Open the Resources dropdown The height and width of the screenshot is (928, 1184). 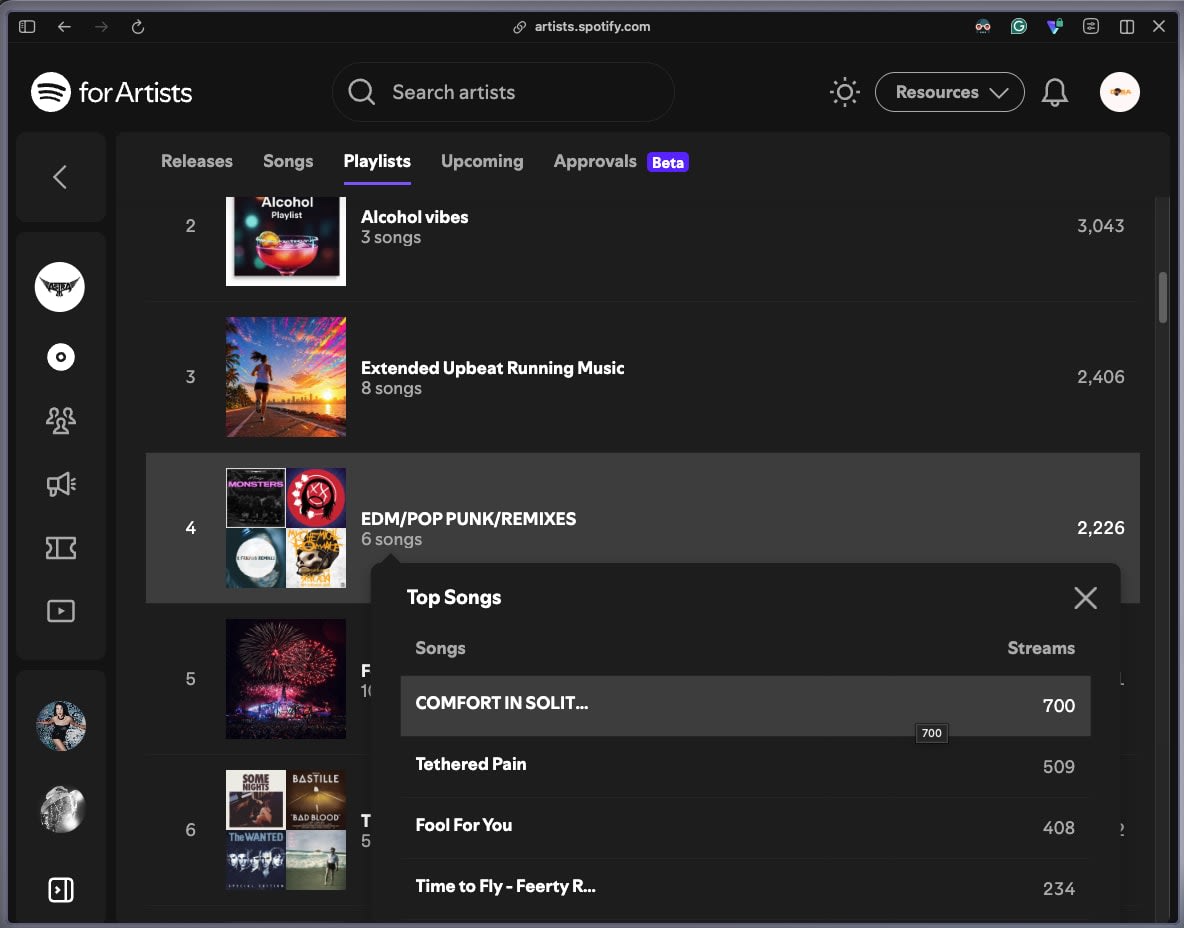(949, 92)
